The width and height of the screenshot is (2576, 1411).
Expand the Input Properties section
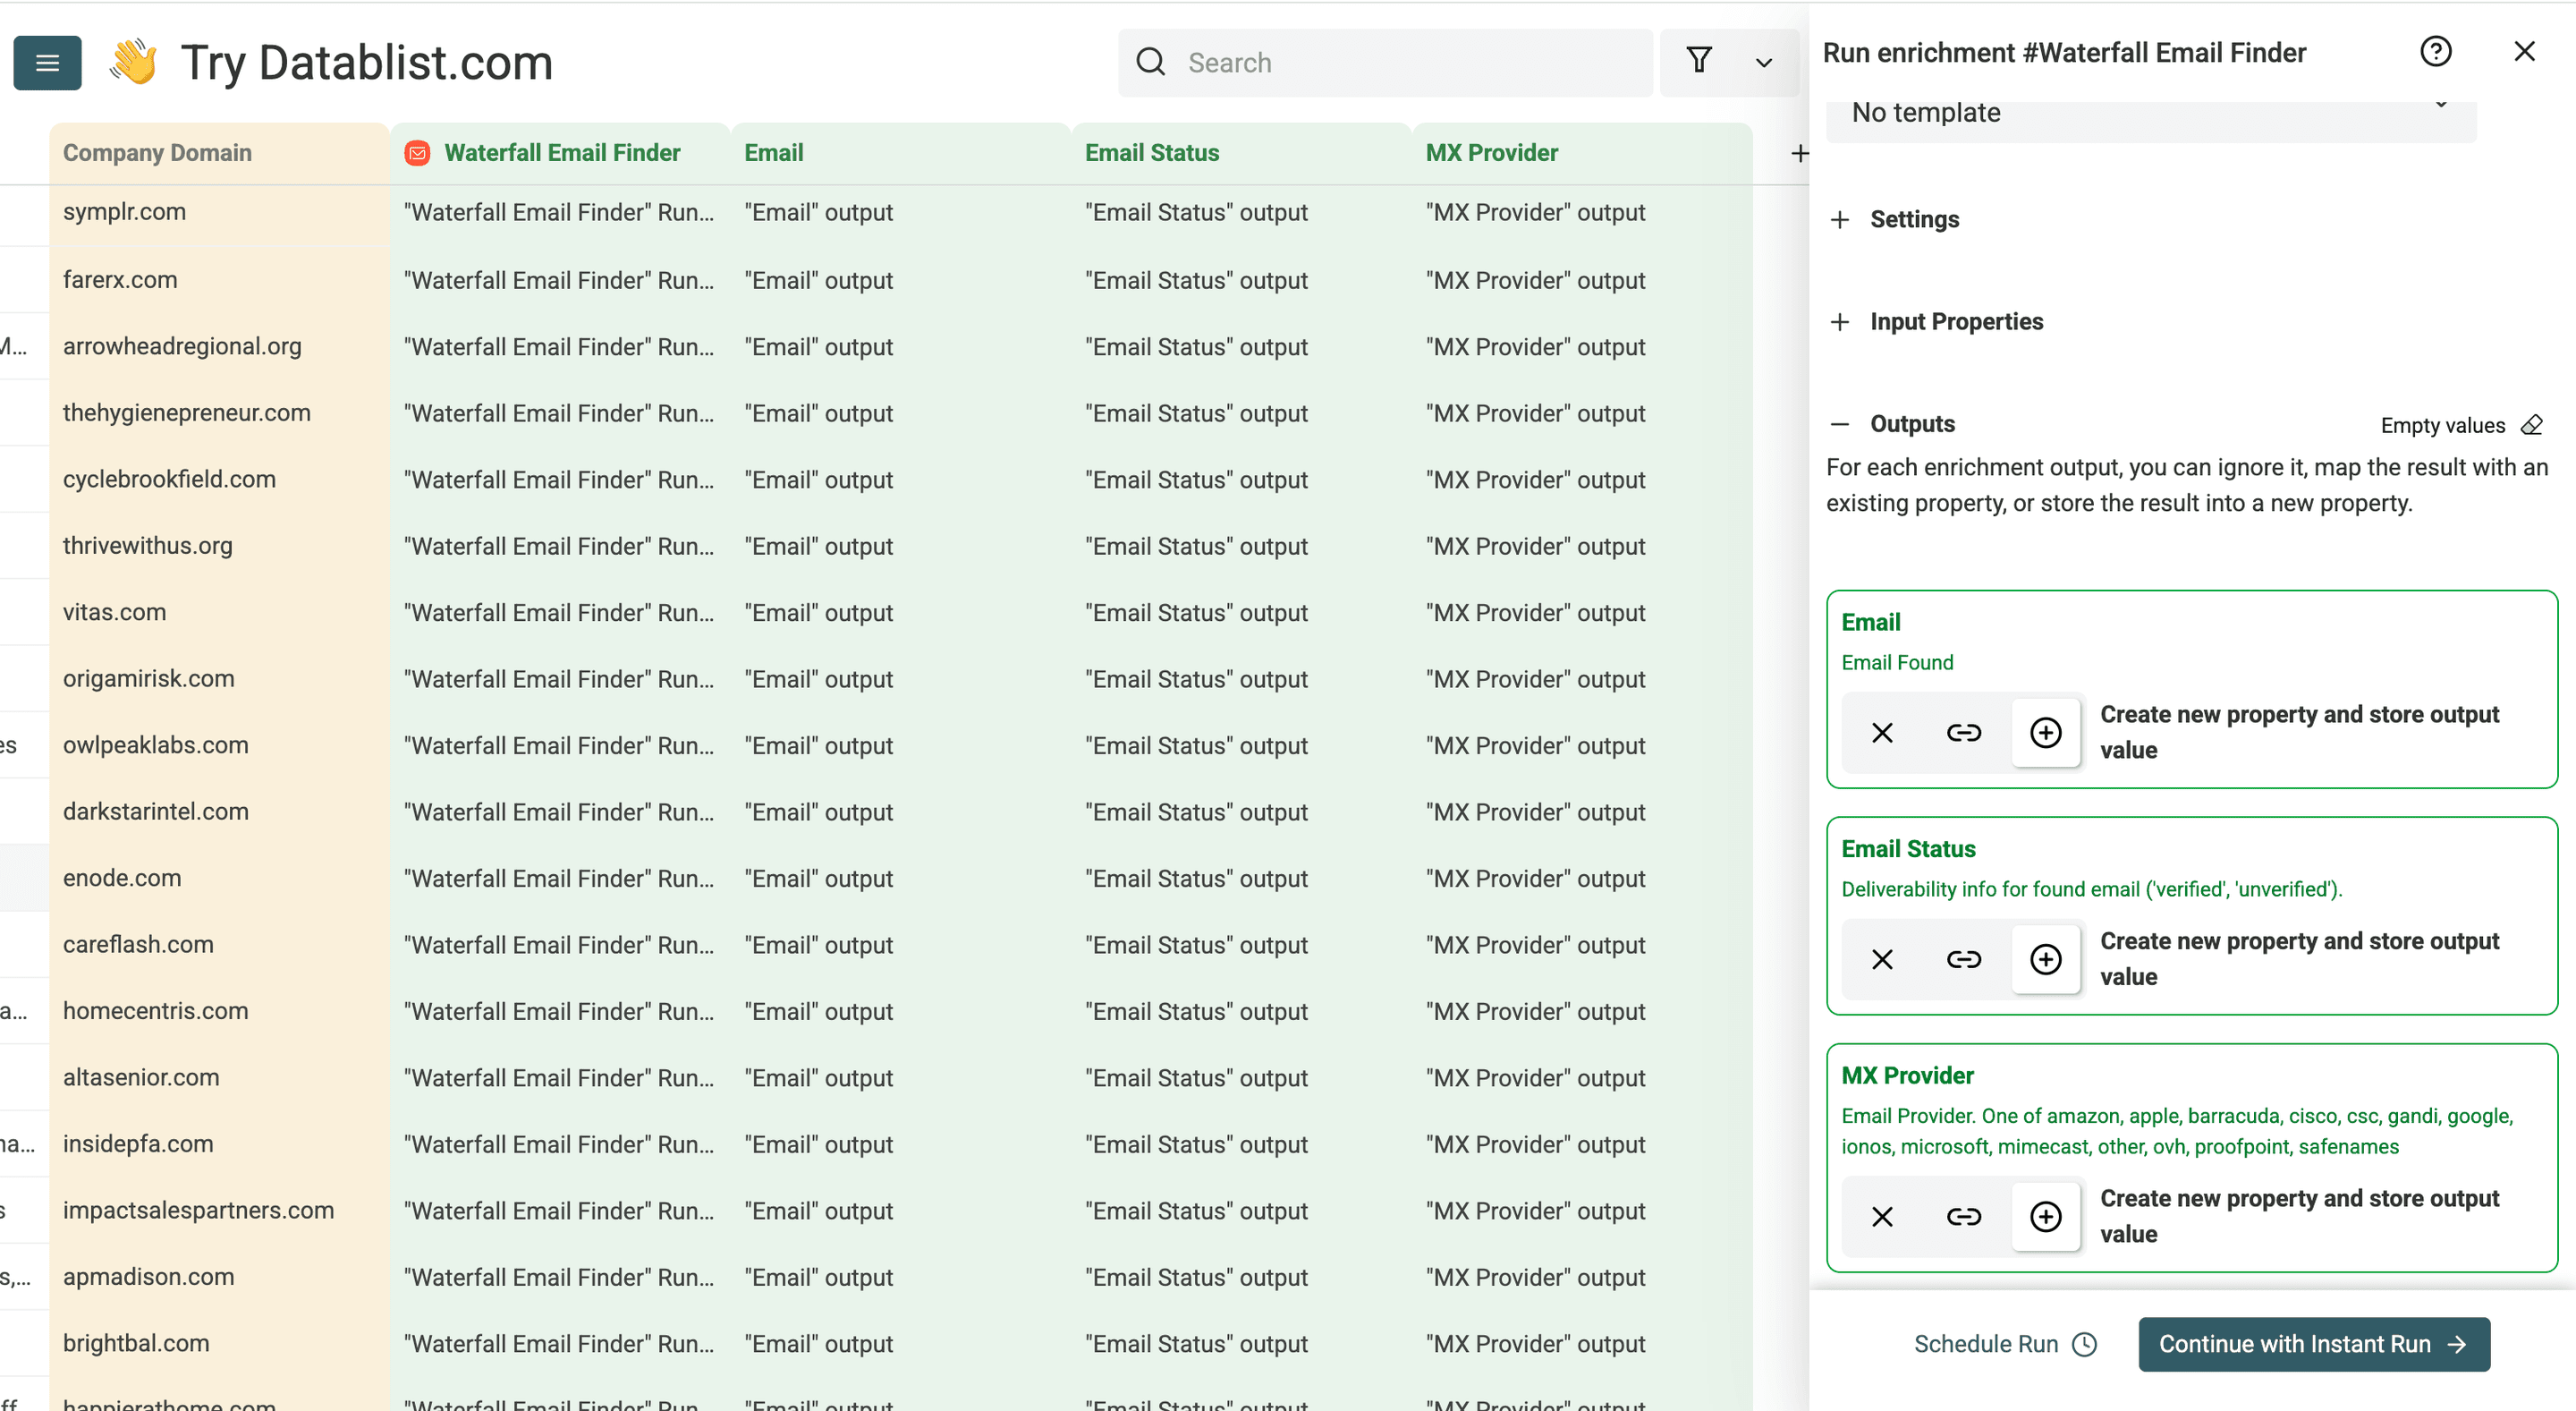(x=1937, y=322)
